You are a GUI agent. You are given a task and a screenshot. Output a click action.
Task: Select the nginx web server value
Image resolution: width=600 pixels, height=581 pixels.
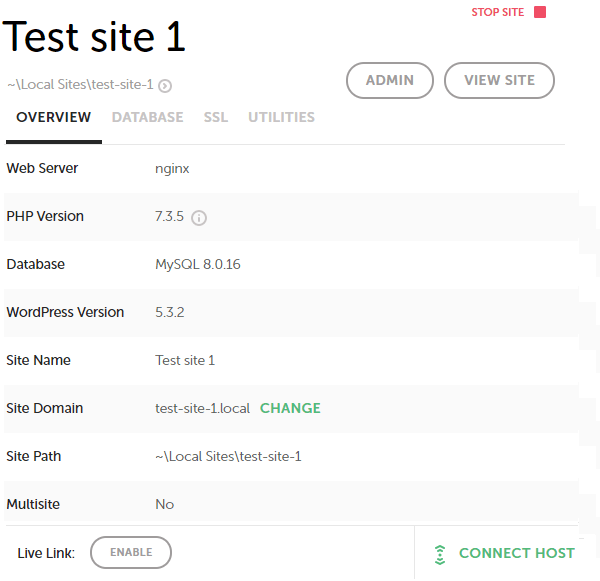pos(172,169)
